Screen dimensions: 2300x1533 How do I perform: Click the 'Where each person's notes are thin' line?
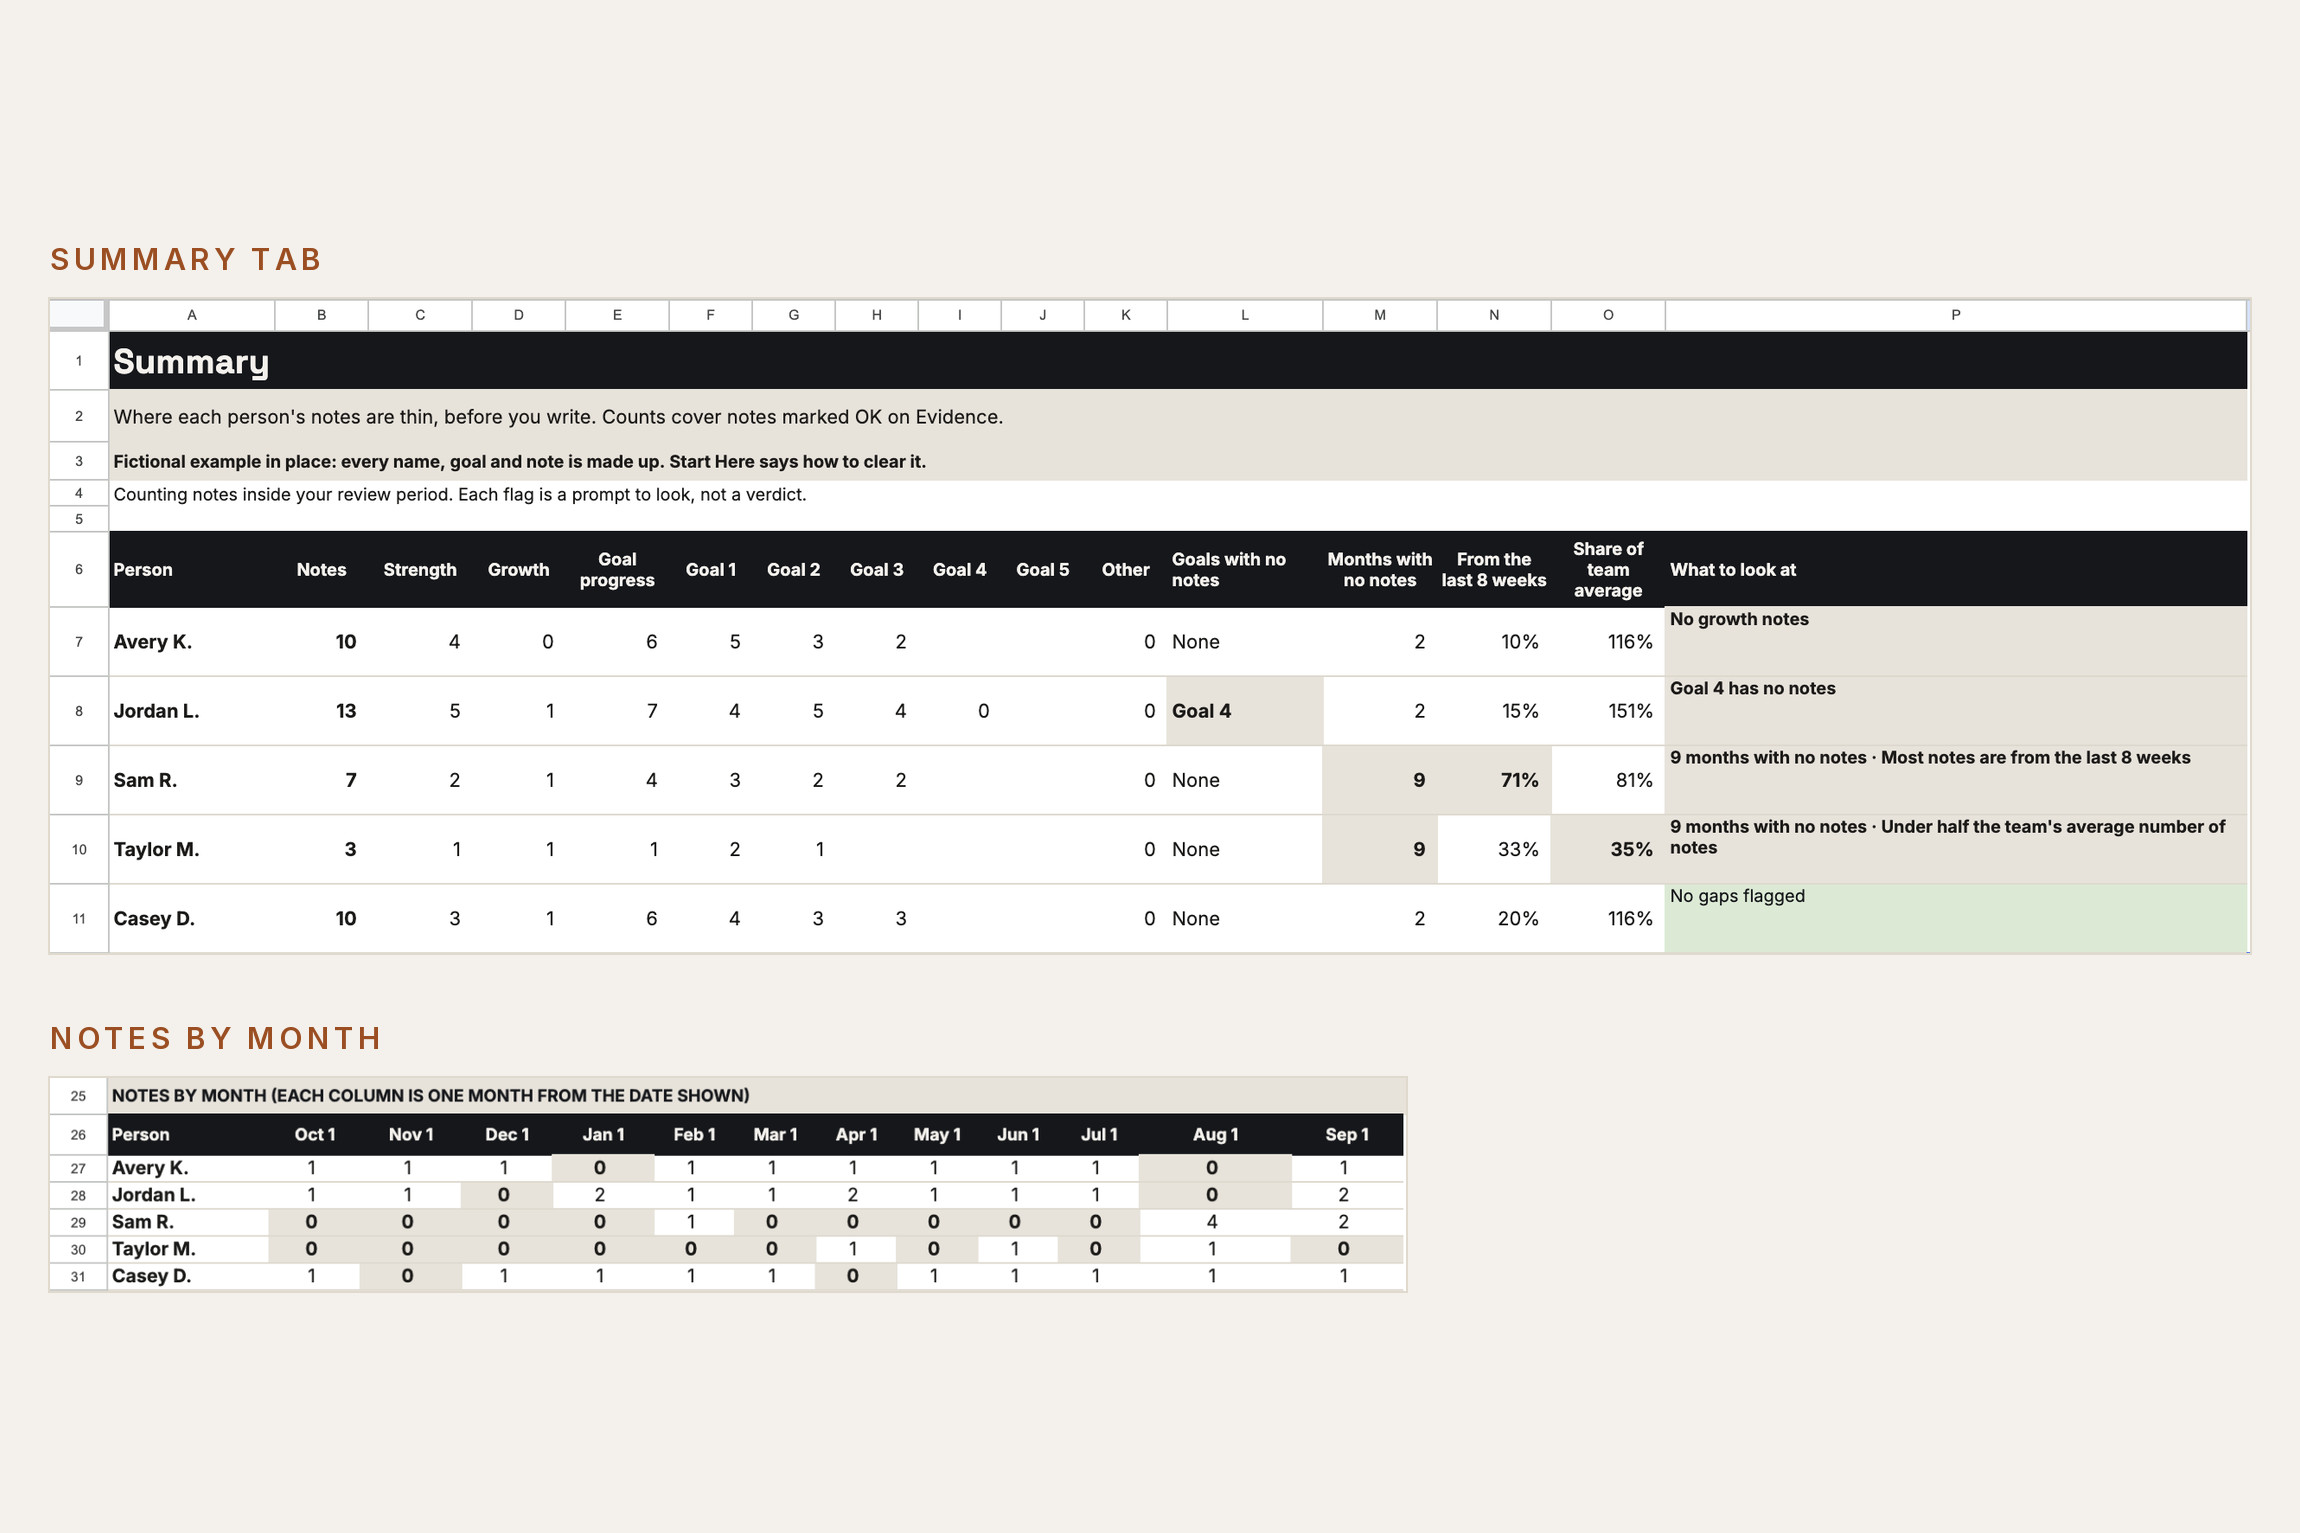pyautogui.click(x=558, y=416)
